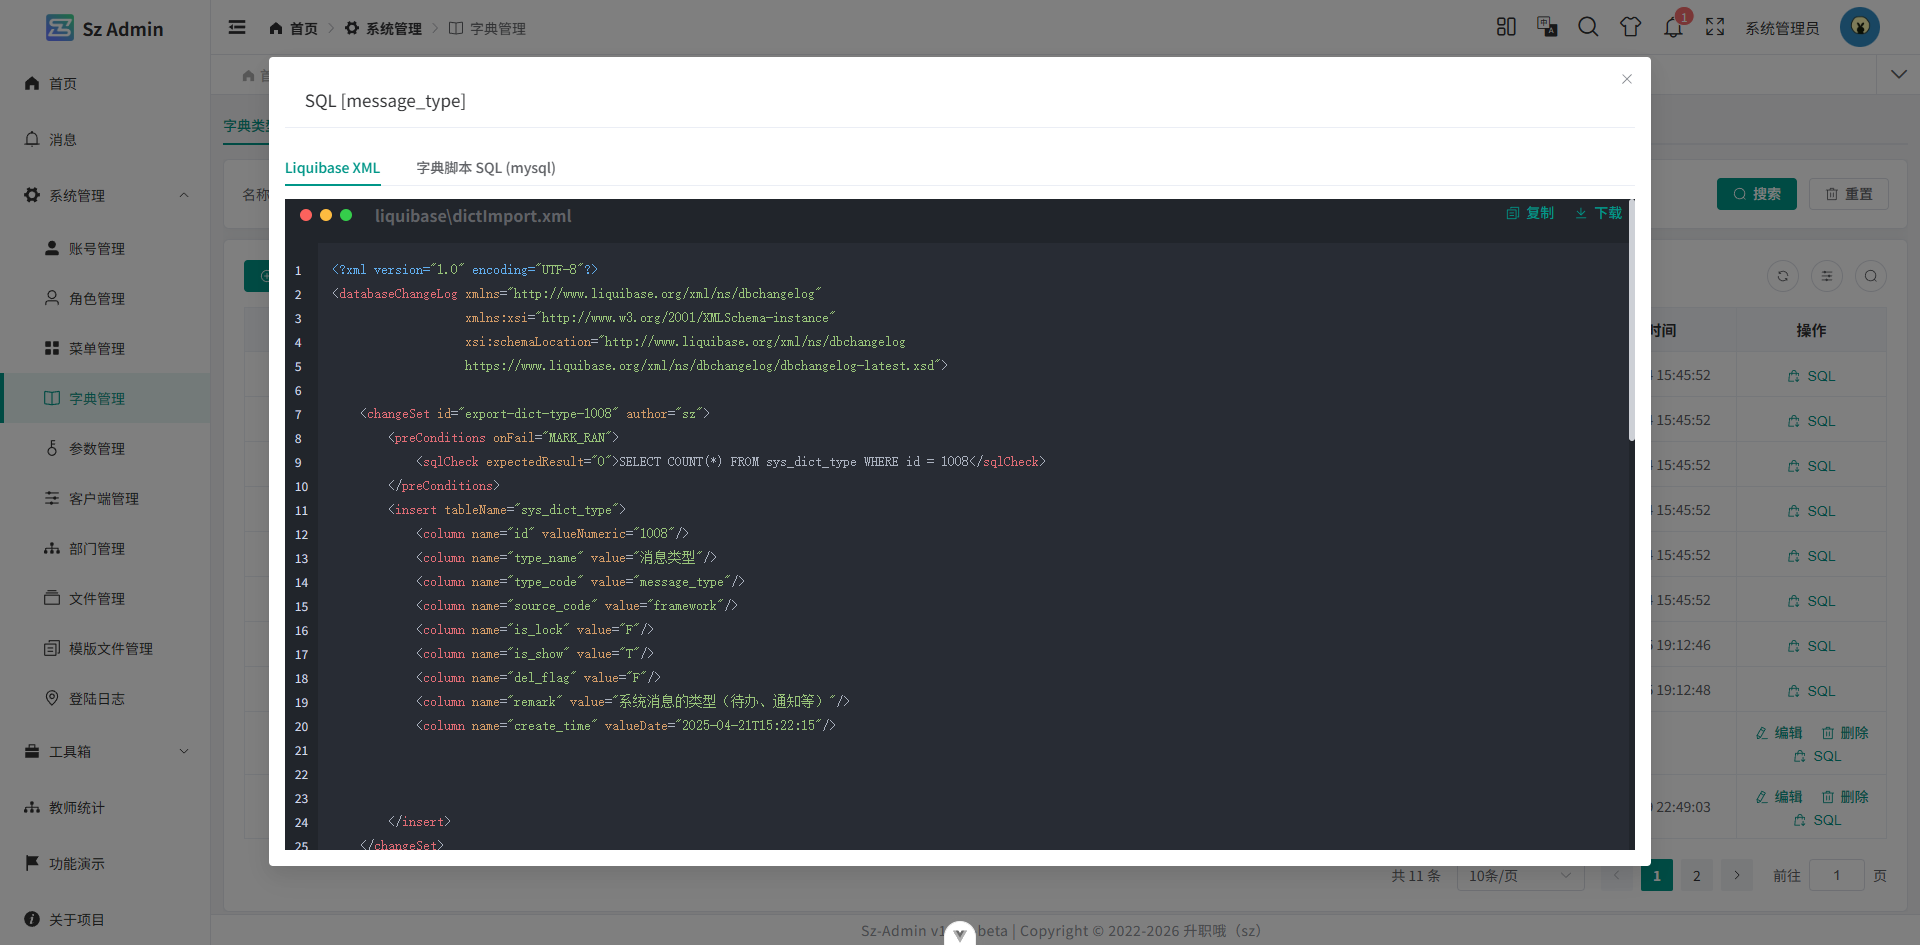
Task: Open 教师统计 in the sidebar
Action: point(105,807)
